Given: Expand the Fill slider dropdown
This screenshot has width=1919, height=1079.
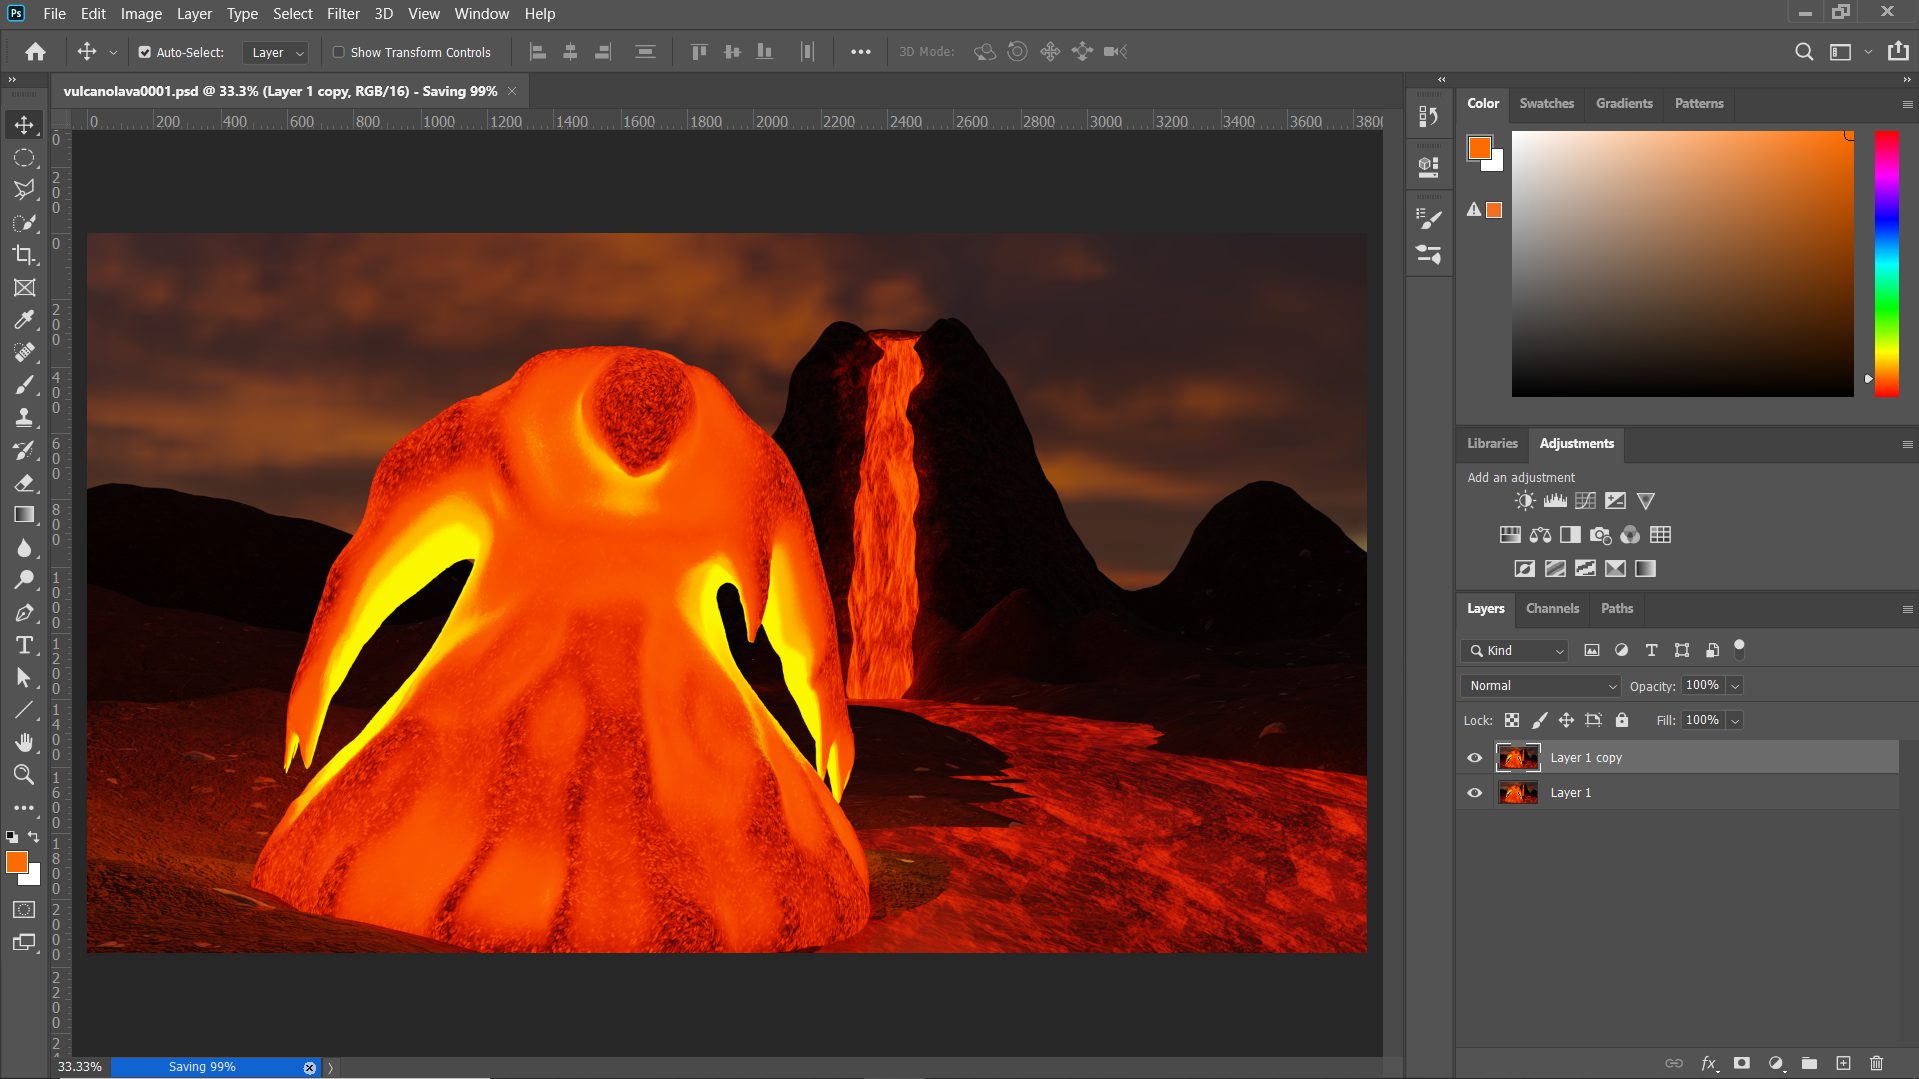Looking at the screenshot, I should pyautogui.click(x=1735, y=720).
